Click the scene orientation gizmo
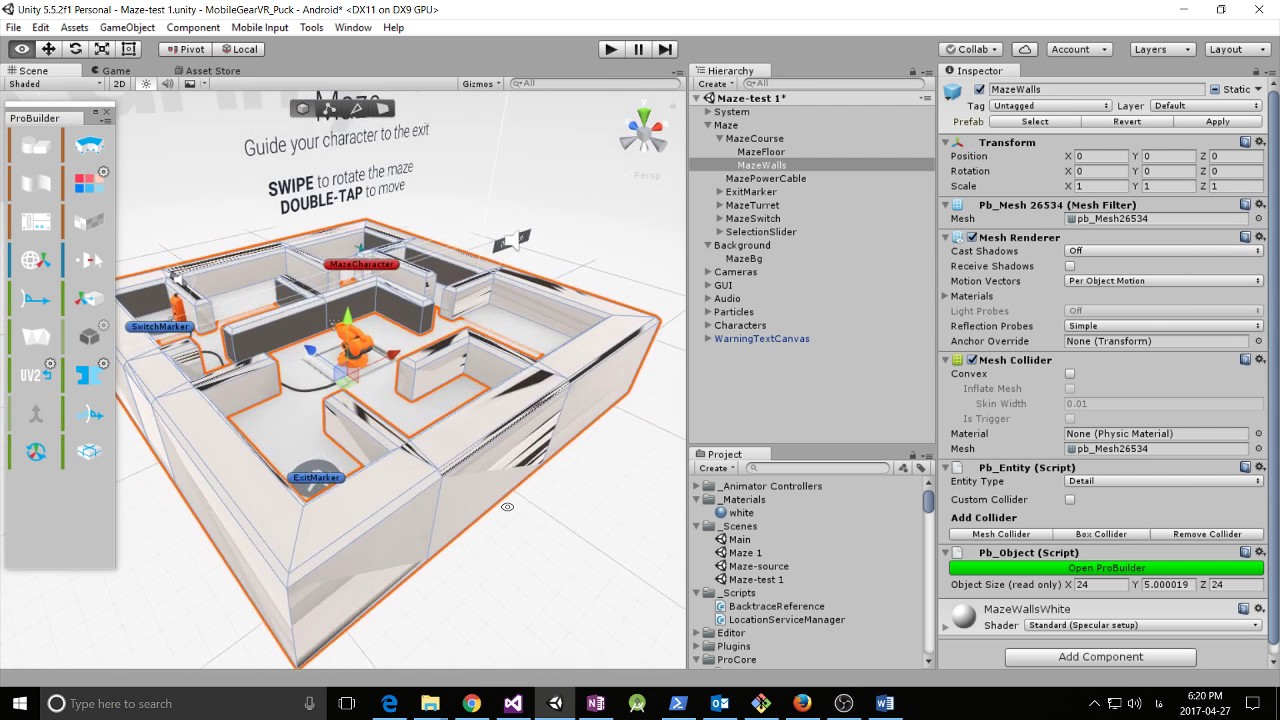This screenshot has width=1280, height=720. (x=643, y=132)
